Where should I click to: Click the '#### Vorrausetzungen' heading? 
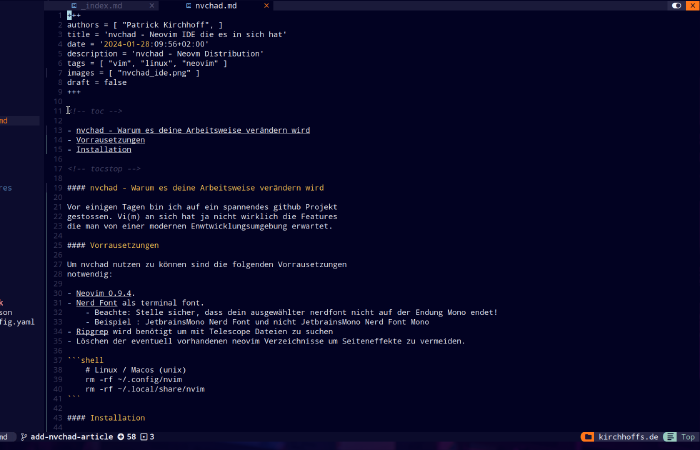tap(113, 246)
